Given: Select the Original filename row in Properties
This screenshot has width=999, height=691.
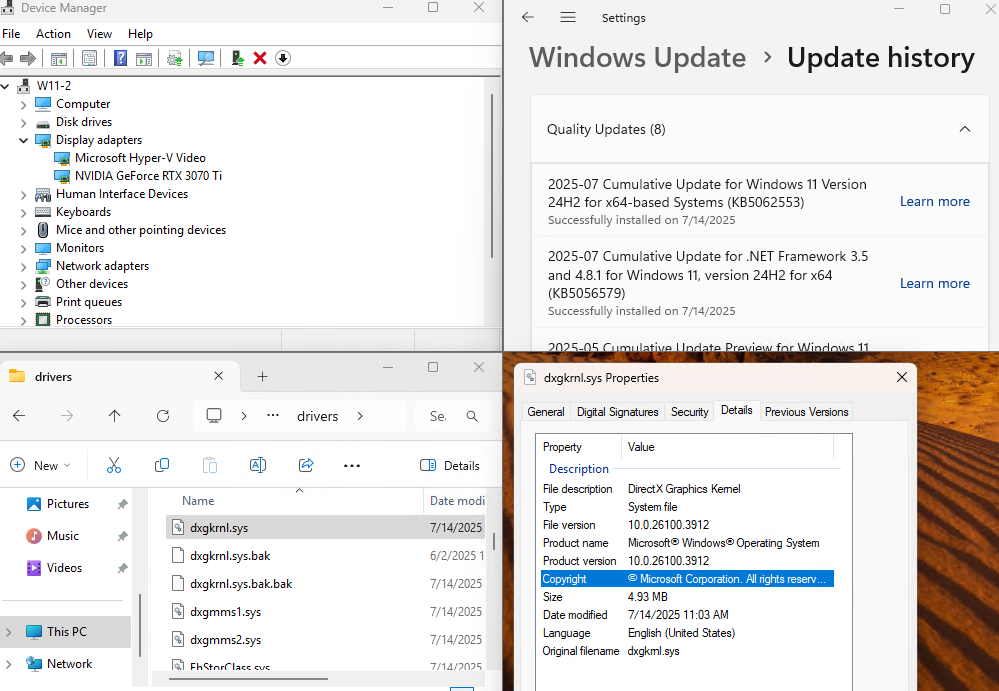Looking at the screenshot, I should coord(687,651).
